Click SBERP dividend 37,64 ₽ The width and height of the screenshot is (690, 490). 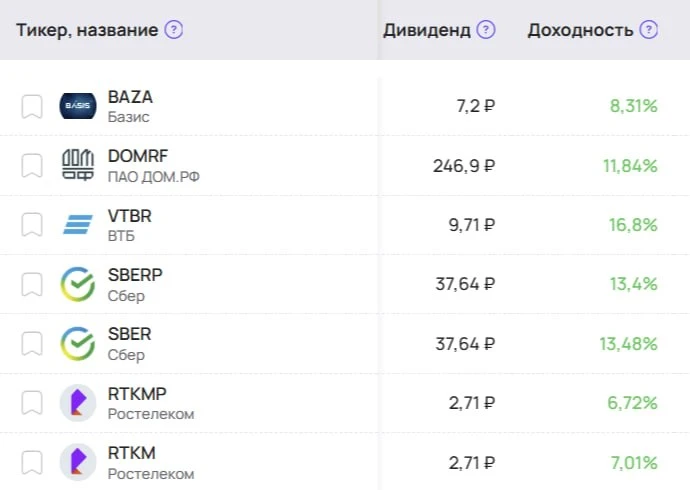[x=466, y=284]
